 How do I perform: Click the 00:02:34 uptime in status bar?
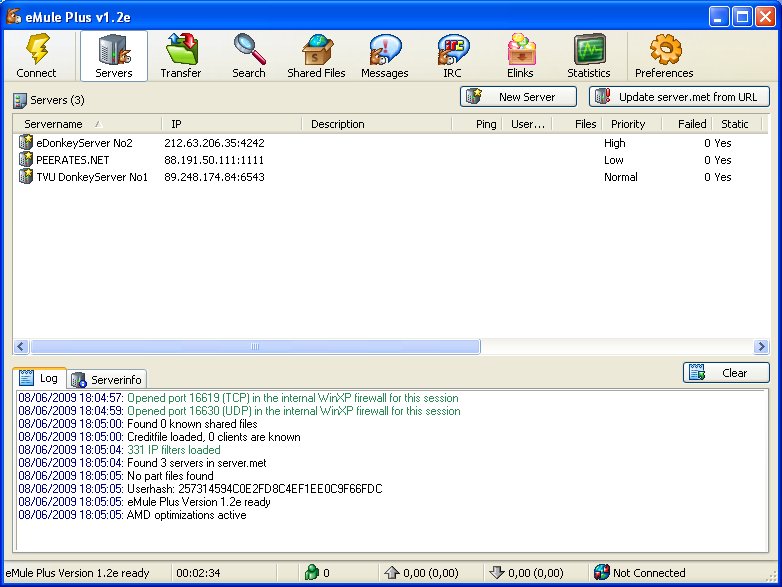tap(198, 573)
